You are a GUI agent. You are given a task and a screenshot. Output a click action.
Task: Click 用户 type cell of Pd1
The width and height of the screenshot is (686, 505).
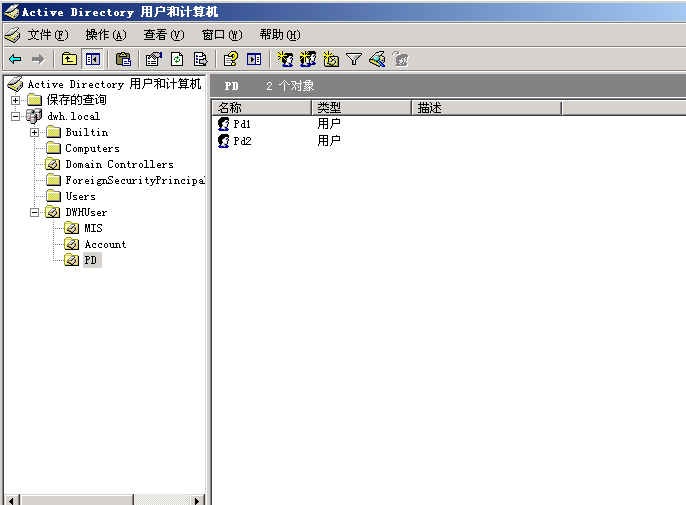(329, 124)
